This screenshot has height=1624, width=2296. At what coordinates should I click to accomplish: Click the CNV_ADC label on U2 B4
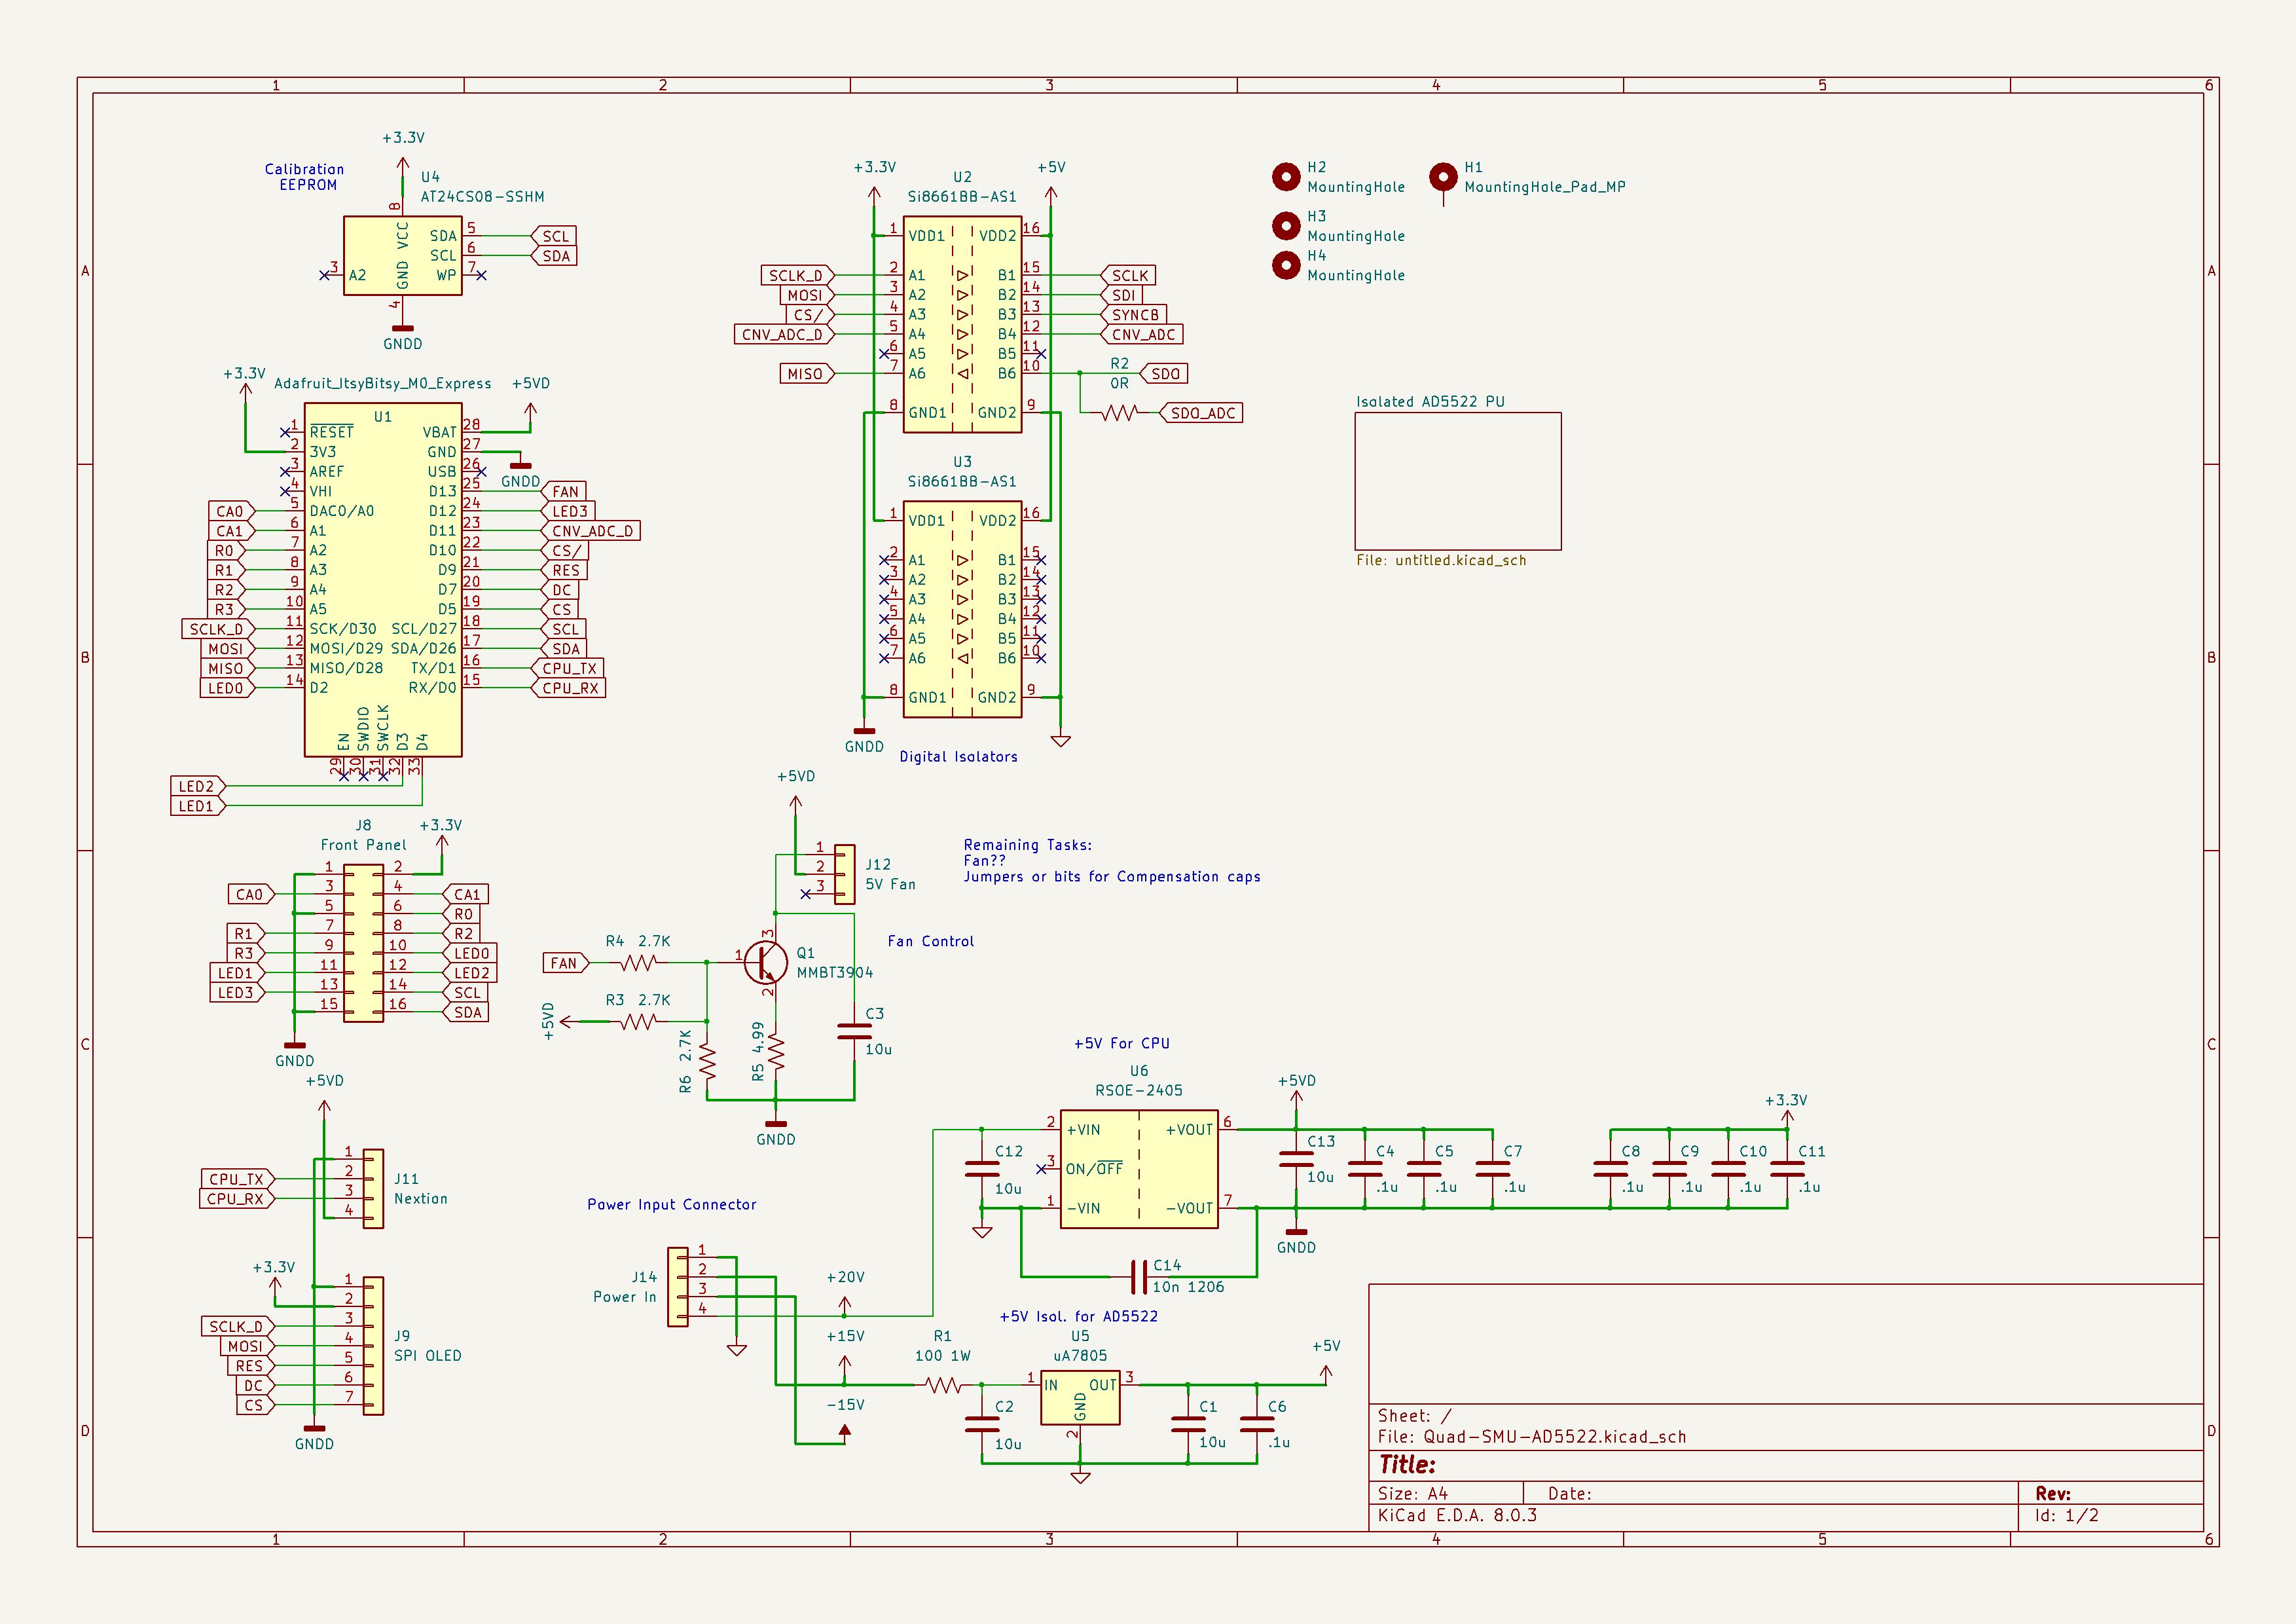tap(1141, 335)
